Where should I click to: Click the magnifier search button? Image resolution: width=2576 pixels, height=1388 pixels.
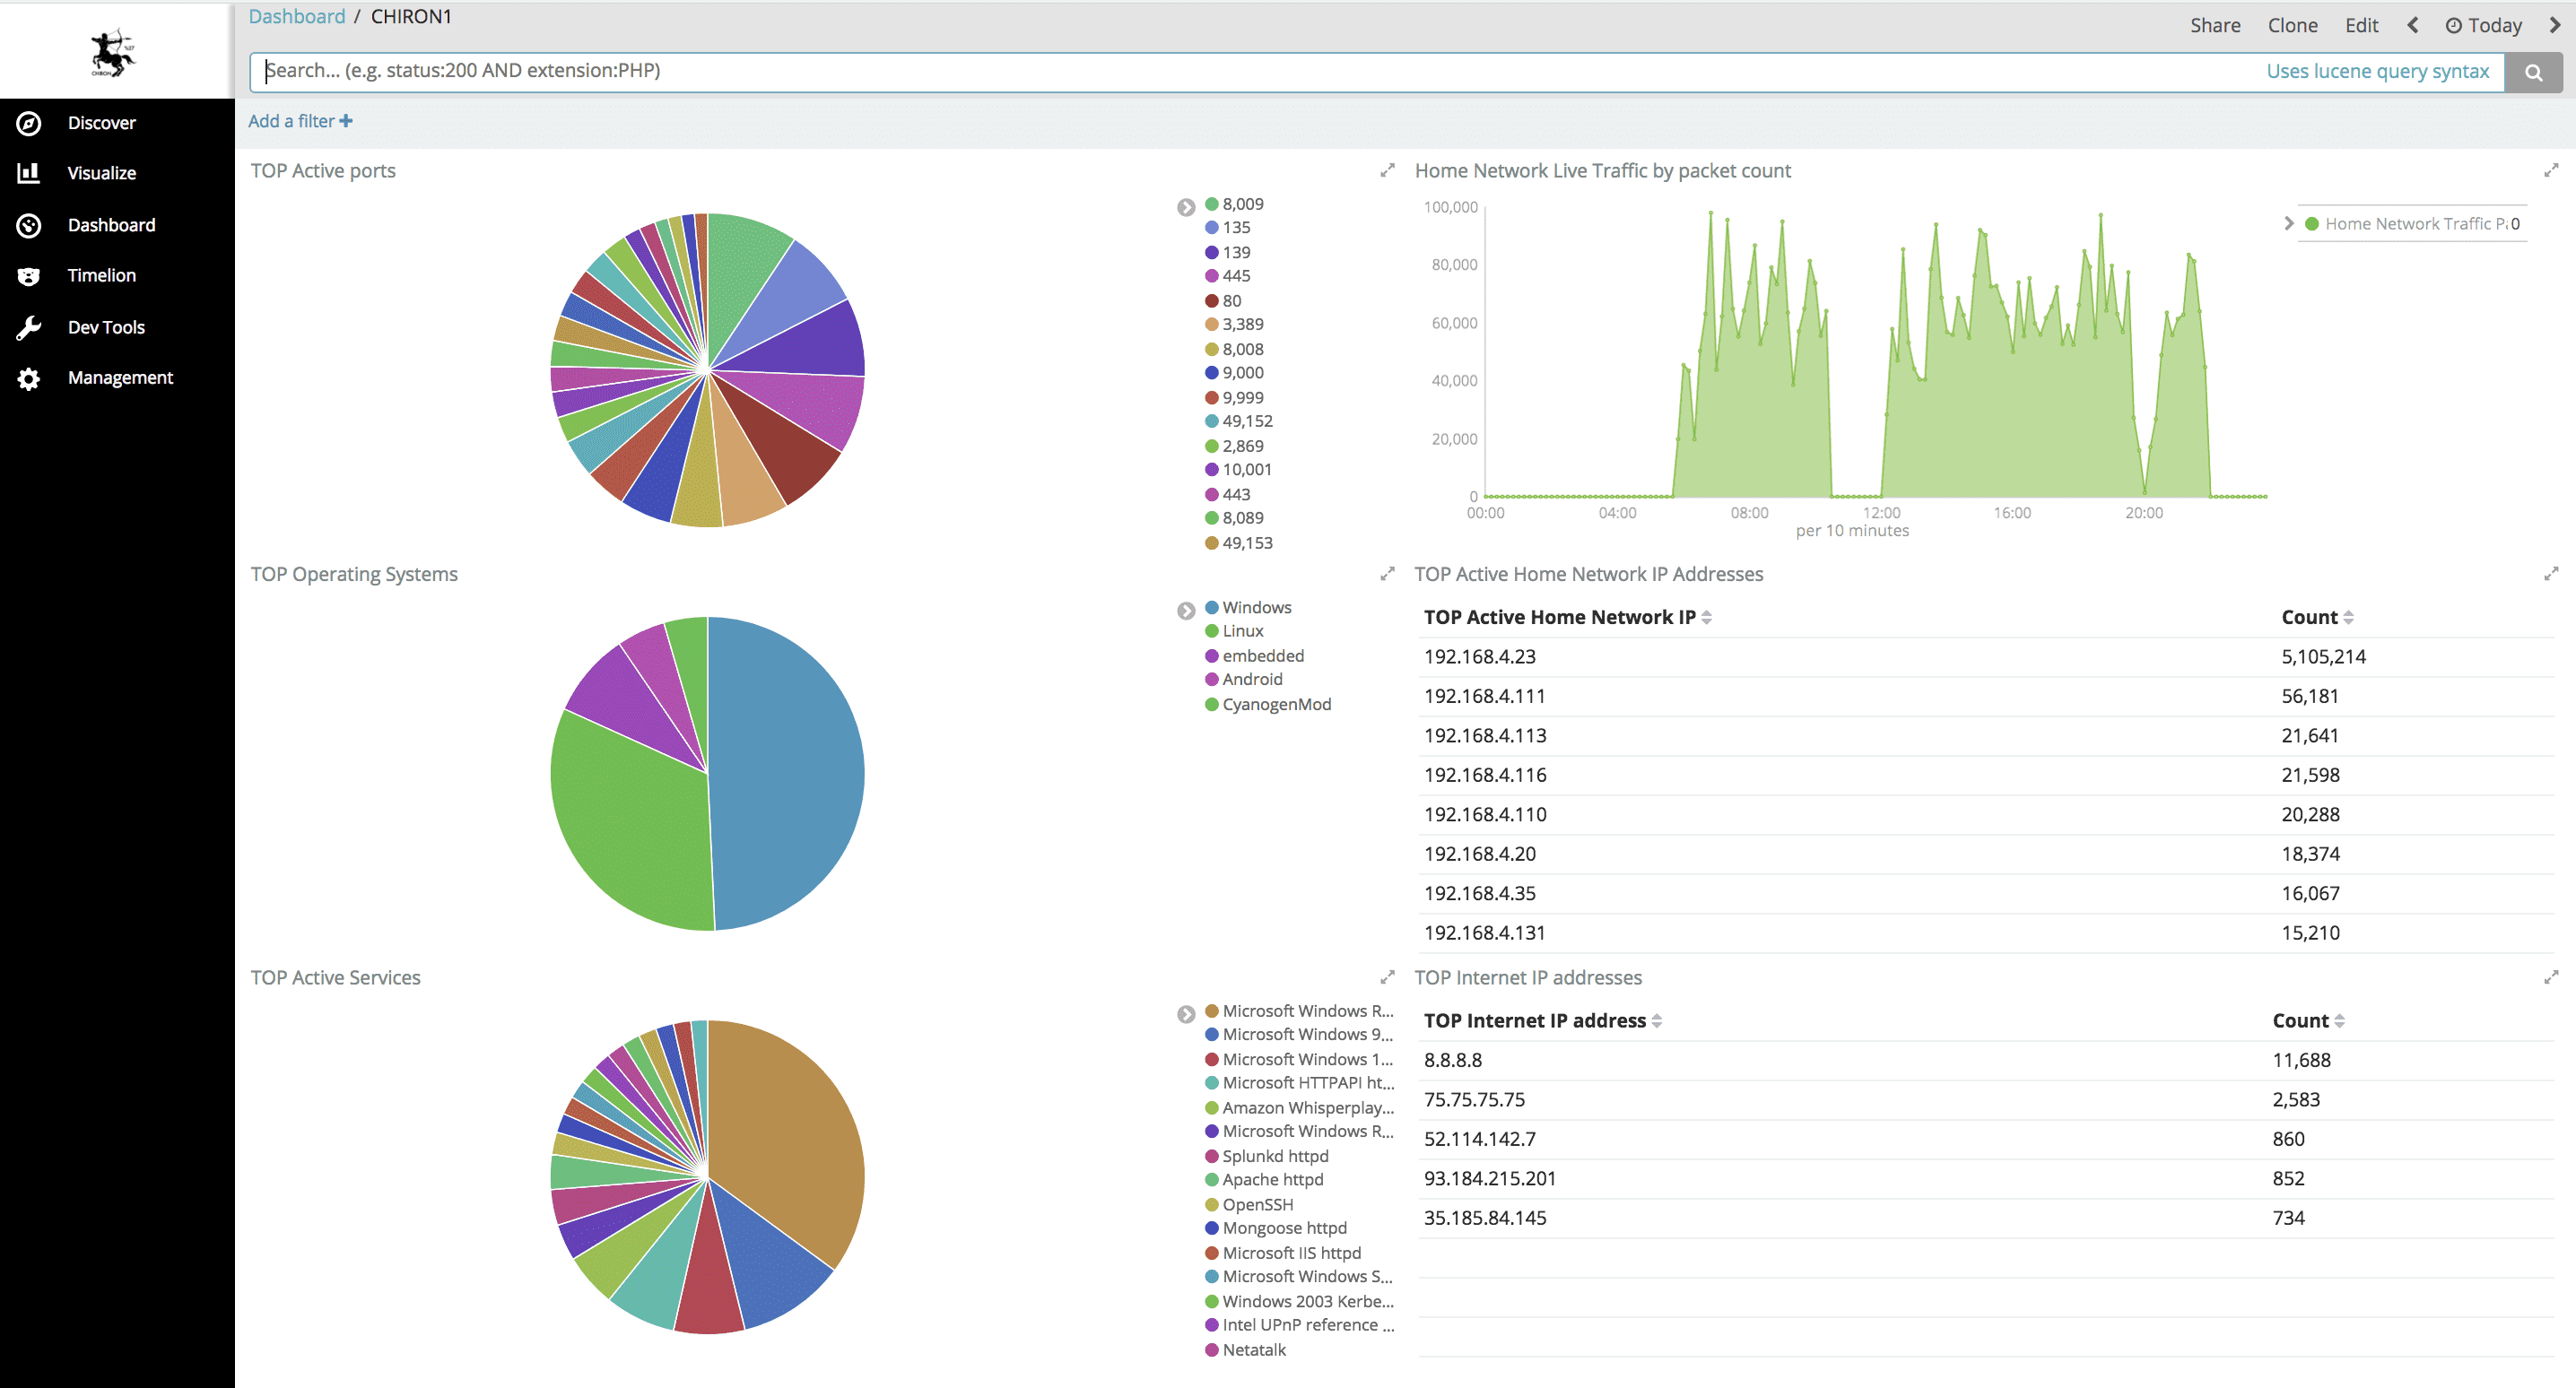coord(2533,72)
